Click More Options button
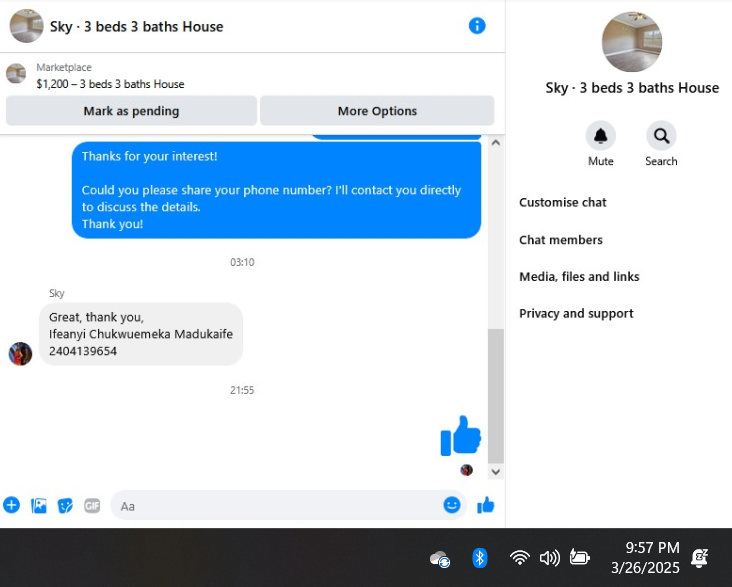The height and width of the screenshot is (587, 732). click(x=377, y=111)
